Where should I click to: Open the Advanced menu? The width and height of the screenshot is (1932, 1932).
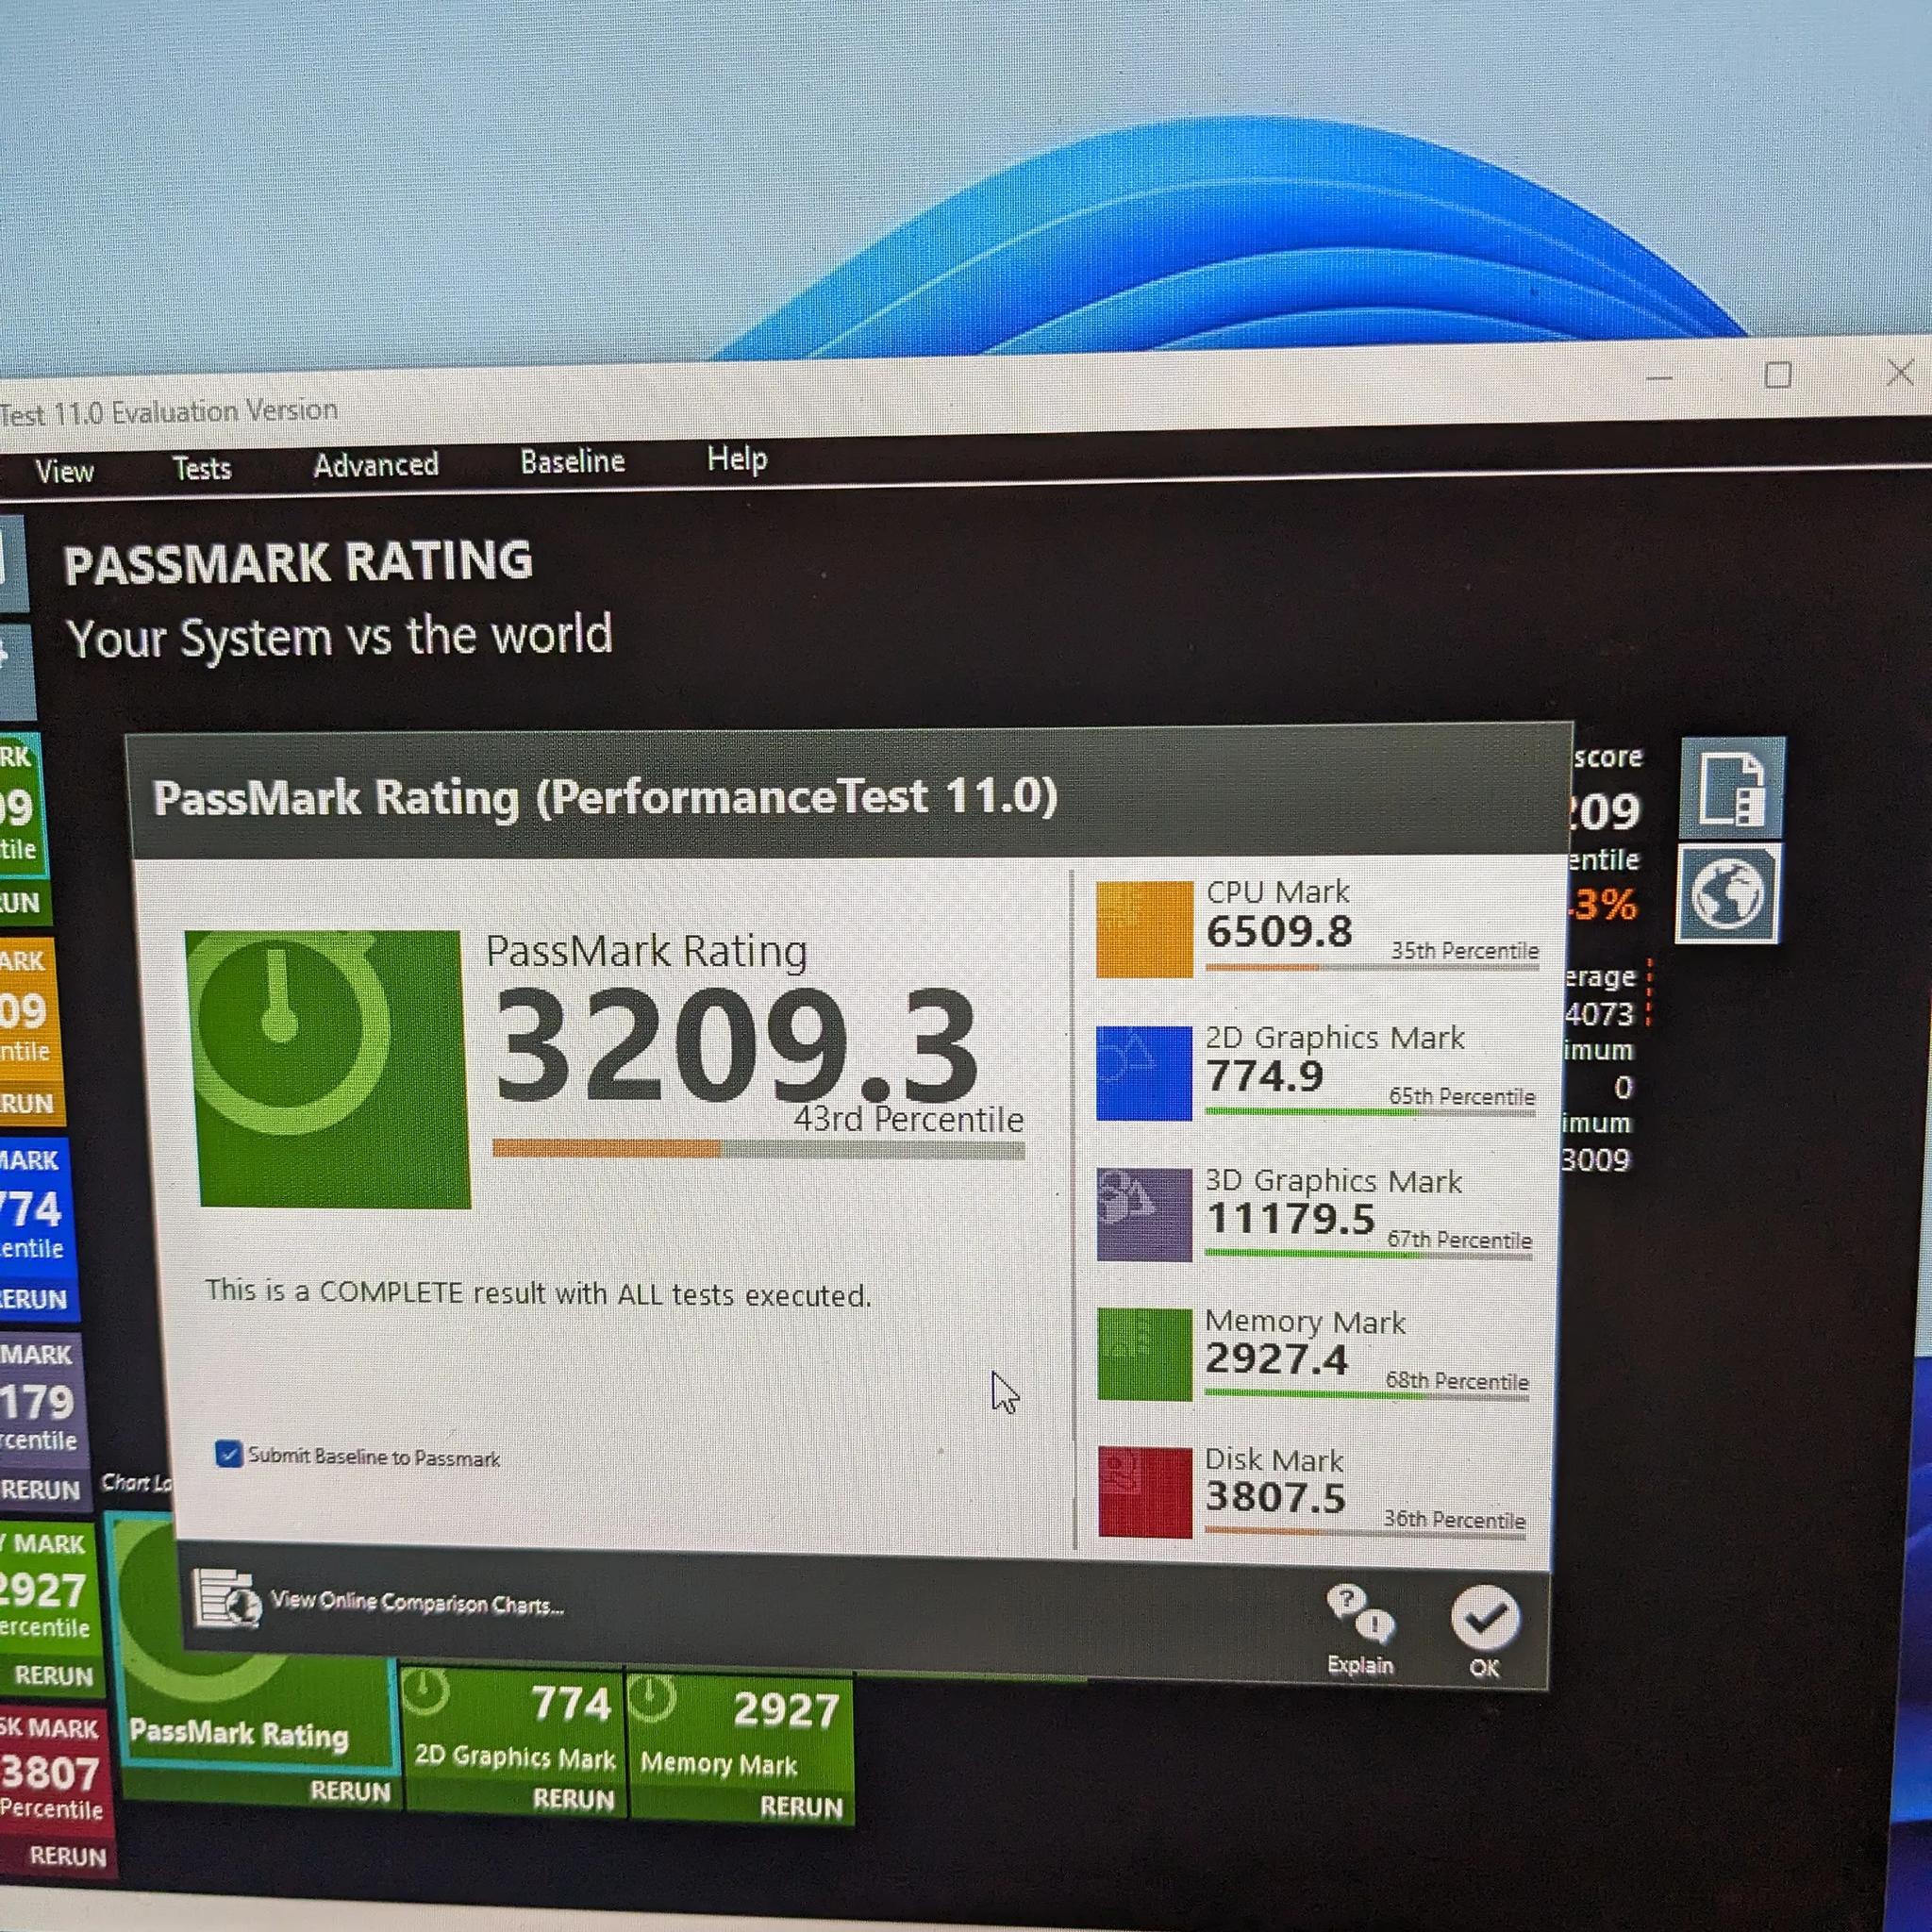click(x=376, y=465)
